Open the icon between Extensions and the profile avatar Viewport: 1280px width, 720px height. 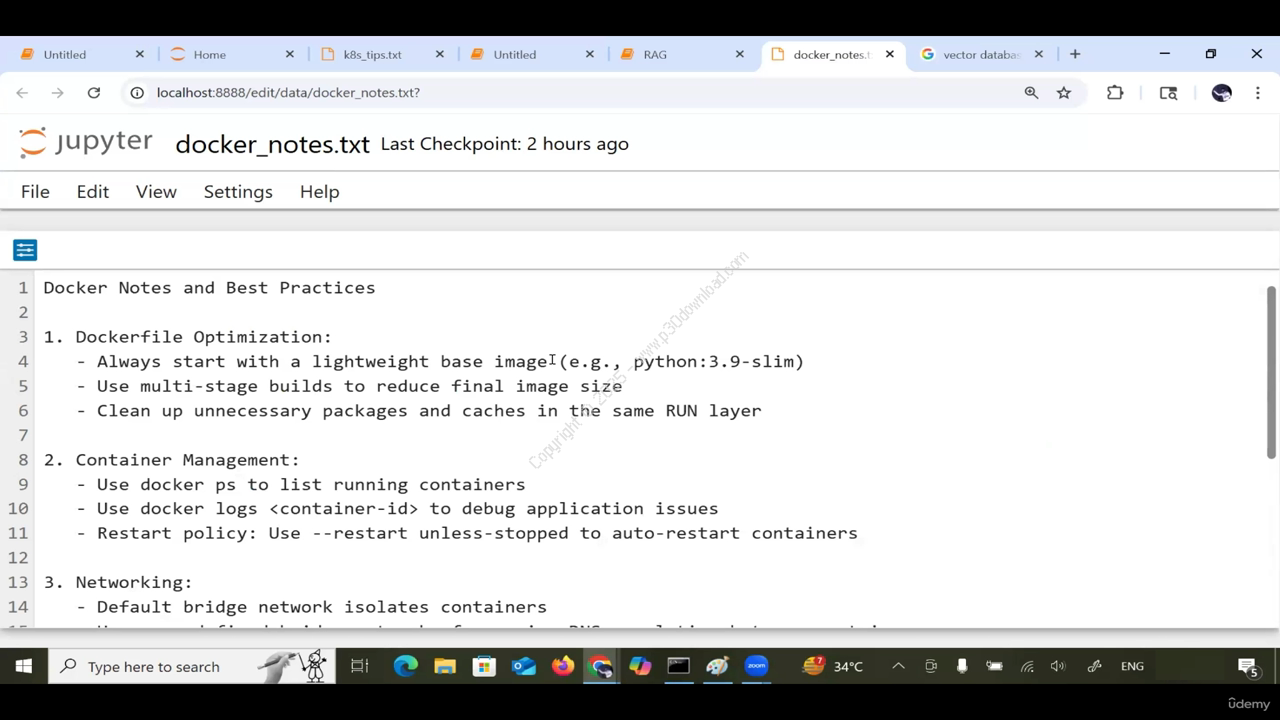(1168, 92)
